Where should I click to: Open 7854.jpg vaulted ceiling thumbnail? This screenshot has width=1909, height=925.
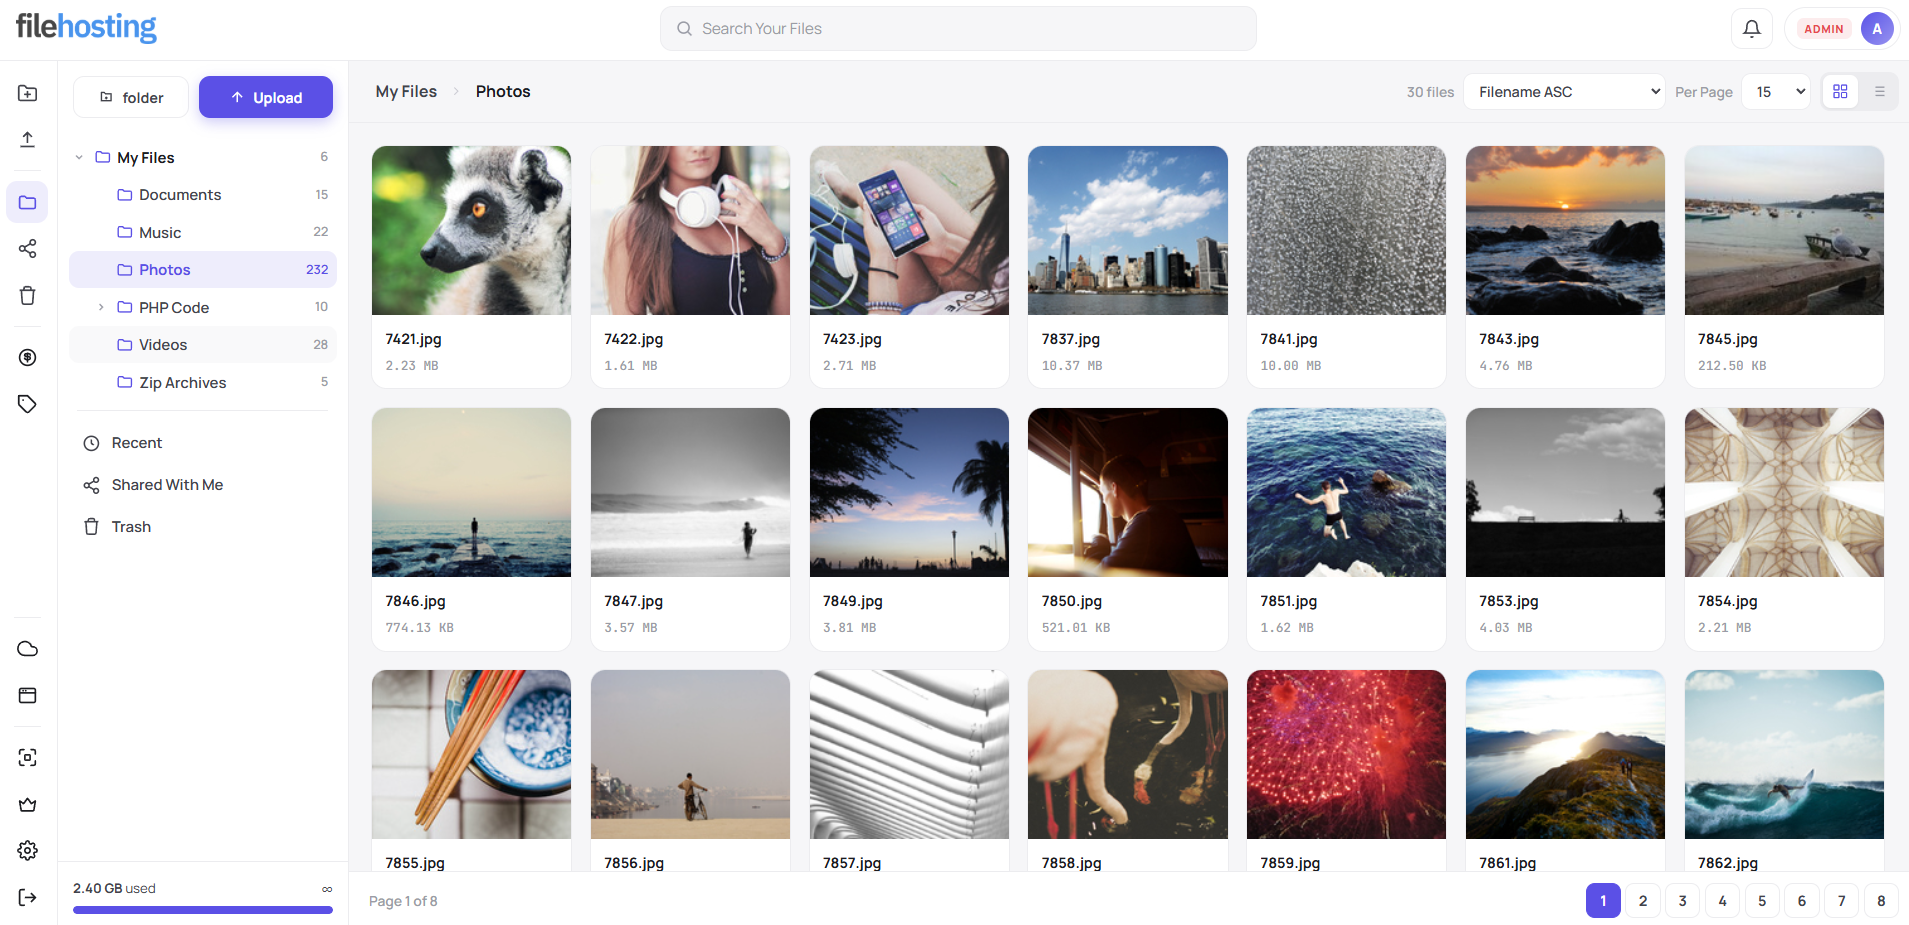pyautogui.click(x=1784, y=492)
